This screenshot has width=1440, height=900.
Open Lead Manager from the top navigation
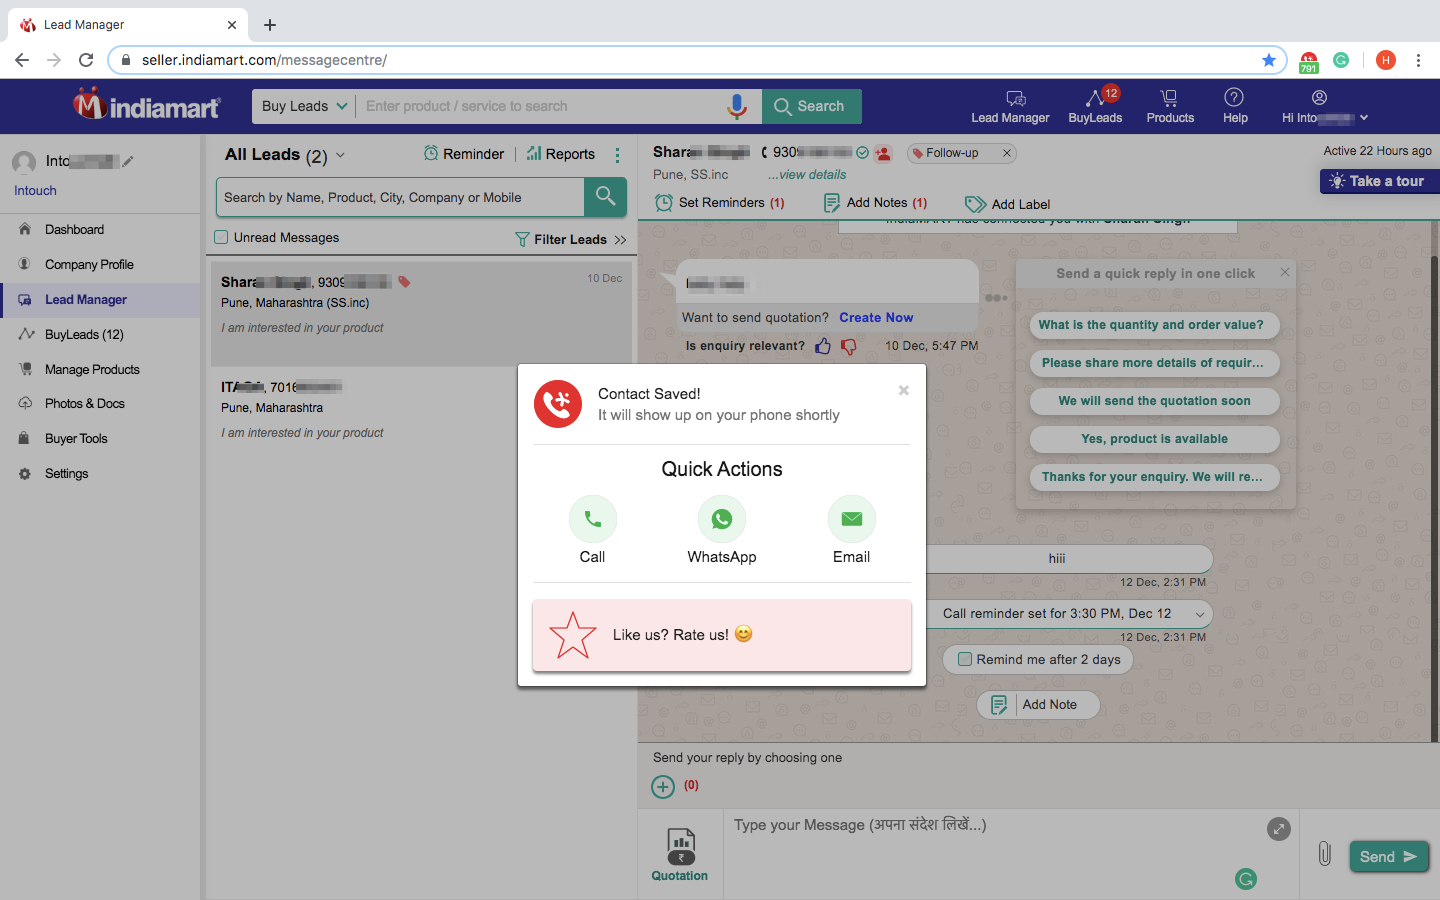click(x=1010, y=106)
